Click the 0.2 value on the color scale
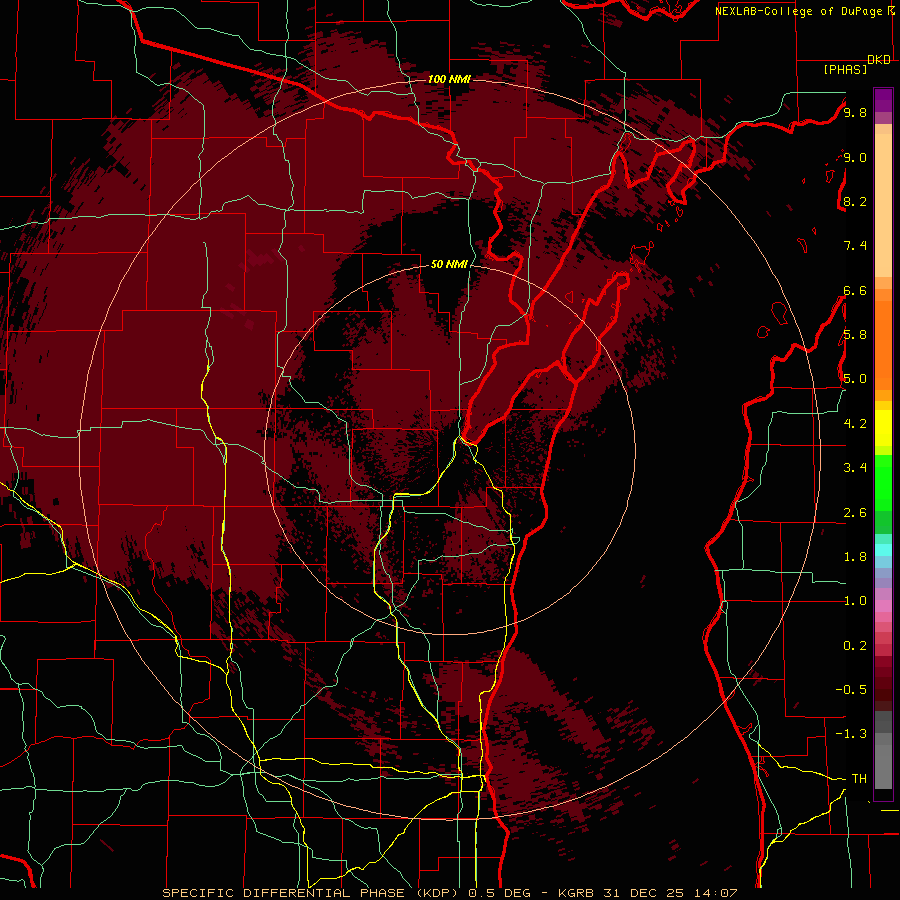Image resolution: width=900 pixels, height=900 pixels. [x=855, y=646]
